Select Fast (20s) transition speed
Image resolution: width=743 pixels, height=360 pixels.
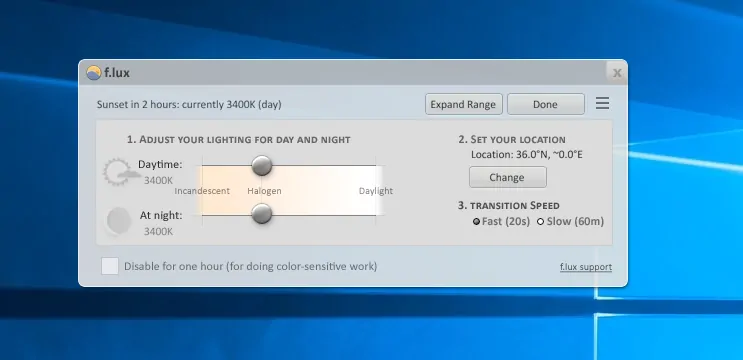(501, 221)
